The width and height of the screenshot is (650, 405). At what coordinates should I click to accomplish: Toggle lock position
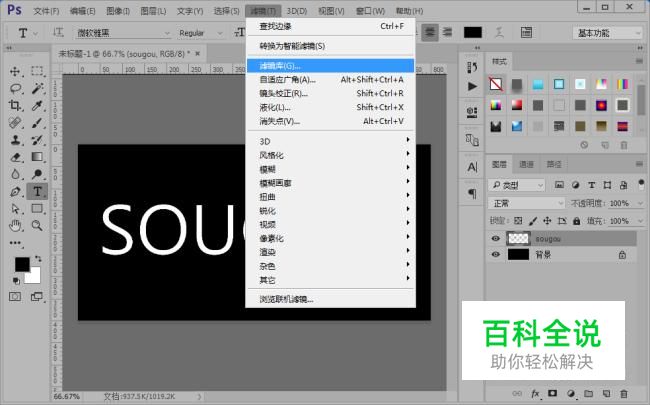click(x=547, y=221)
